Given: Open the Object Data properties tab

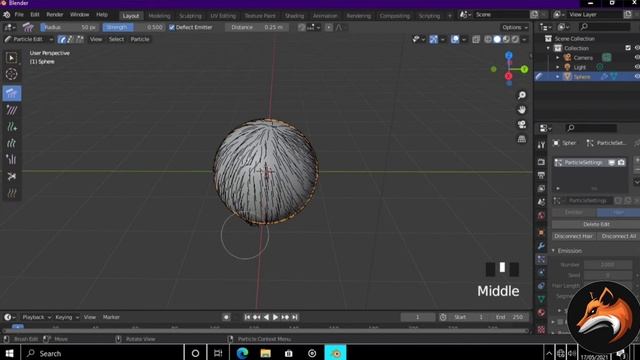Looking at the screenshot, I should 541,299.
